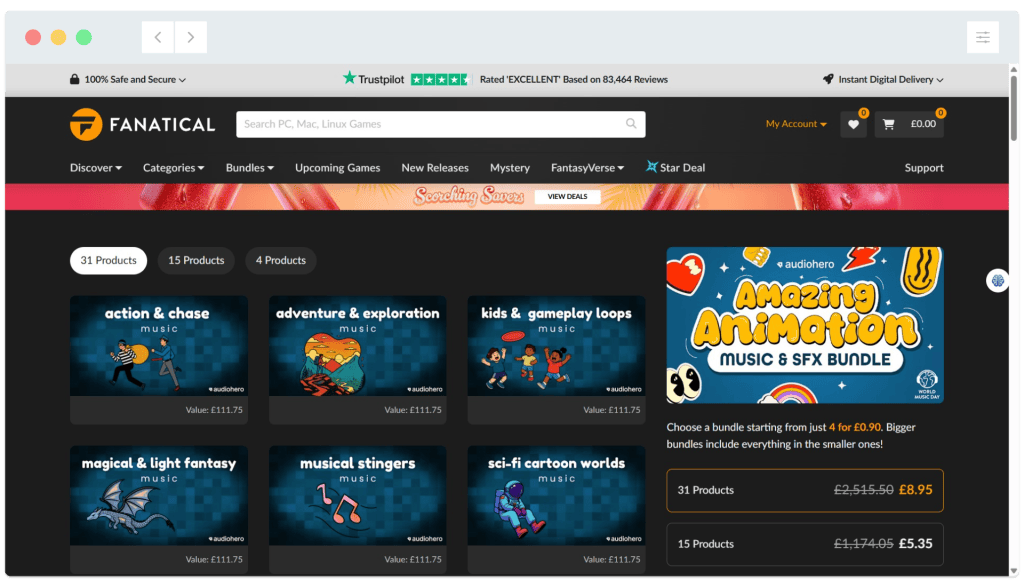Go to Upcoming Games

pos(338,168)
